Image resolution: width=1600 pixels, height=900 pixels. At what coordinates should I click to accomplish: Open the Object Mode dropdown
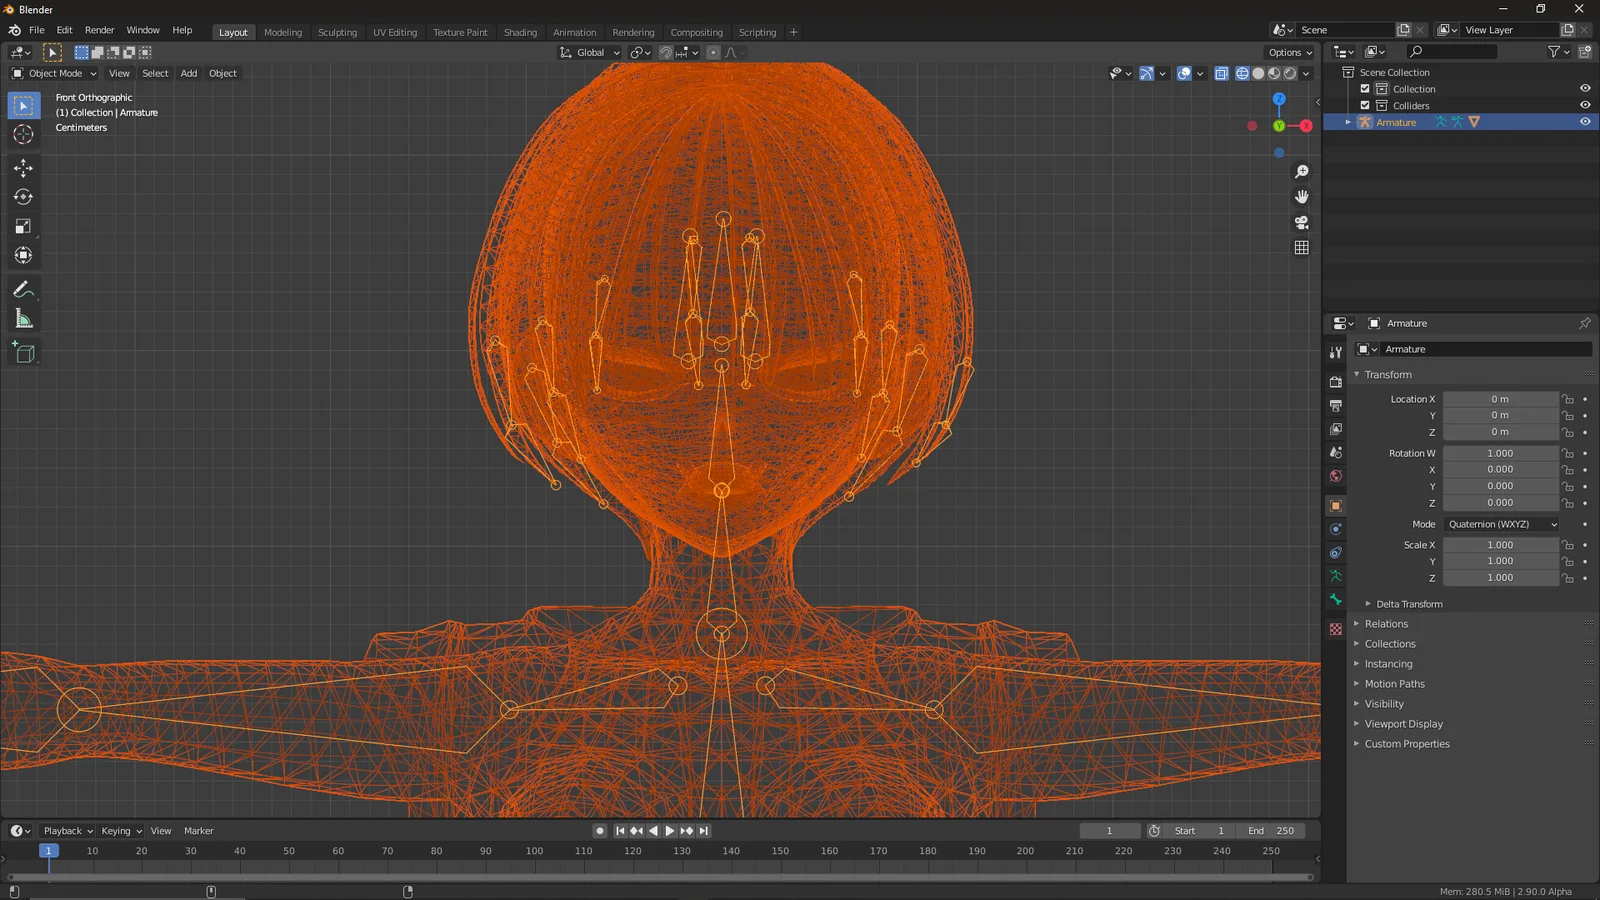pos(52,73)
